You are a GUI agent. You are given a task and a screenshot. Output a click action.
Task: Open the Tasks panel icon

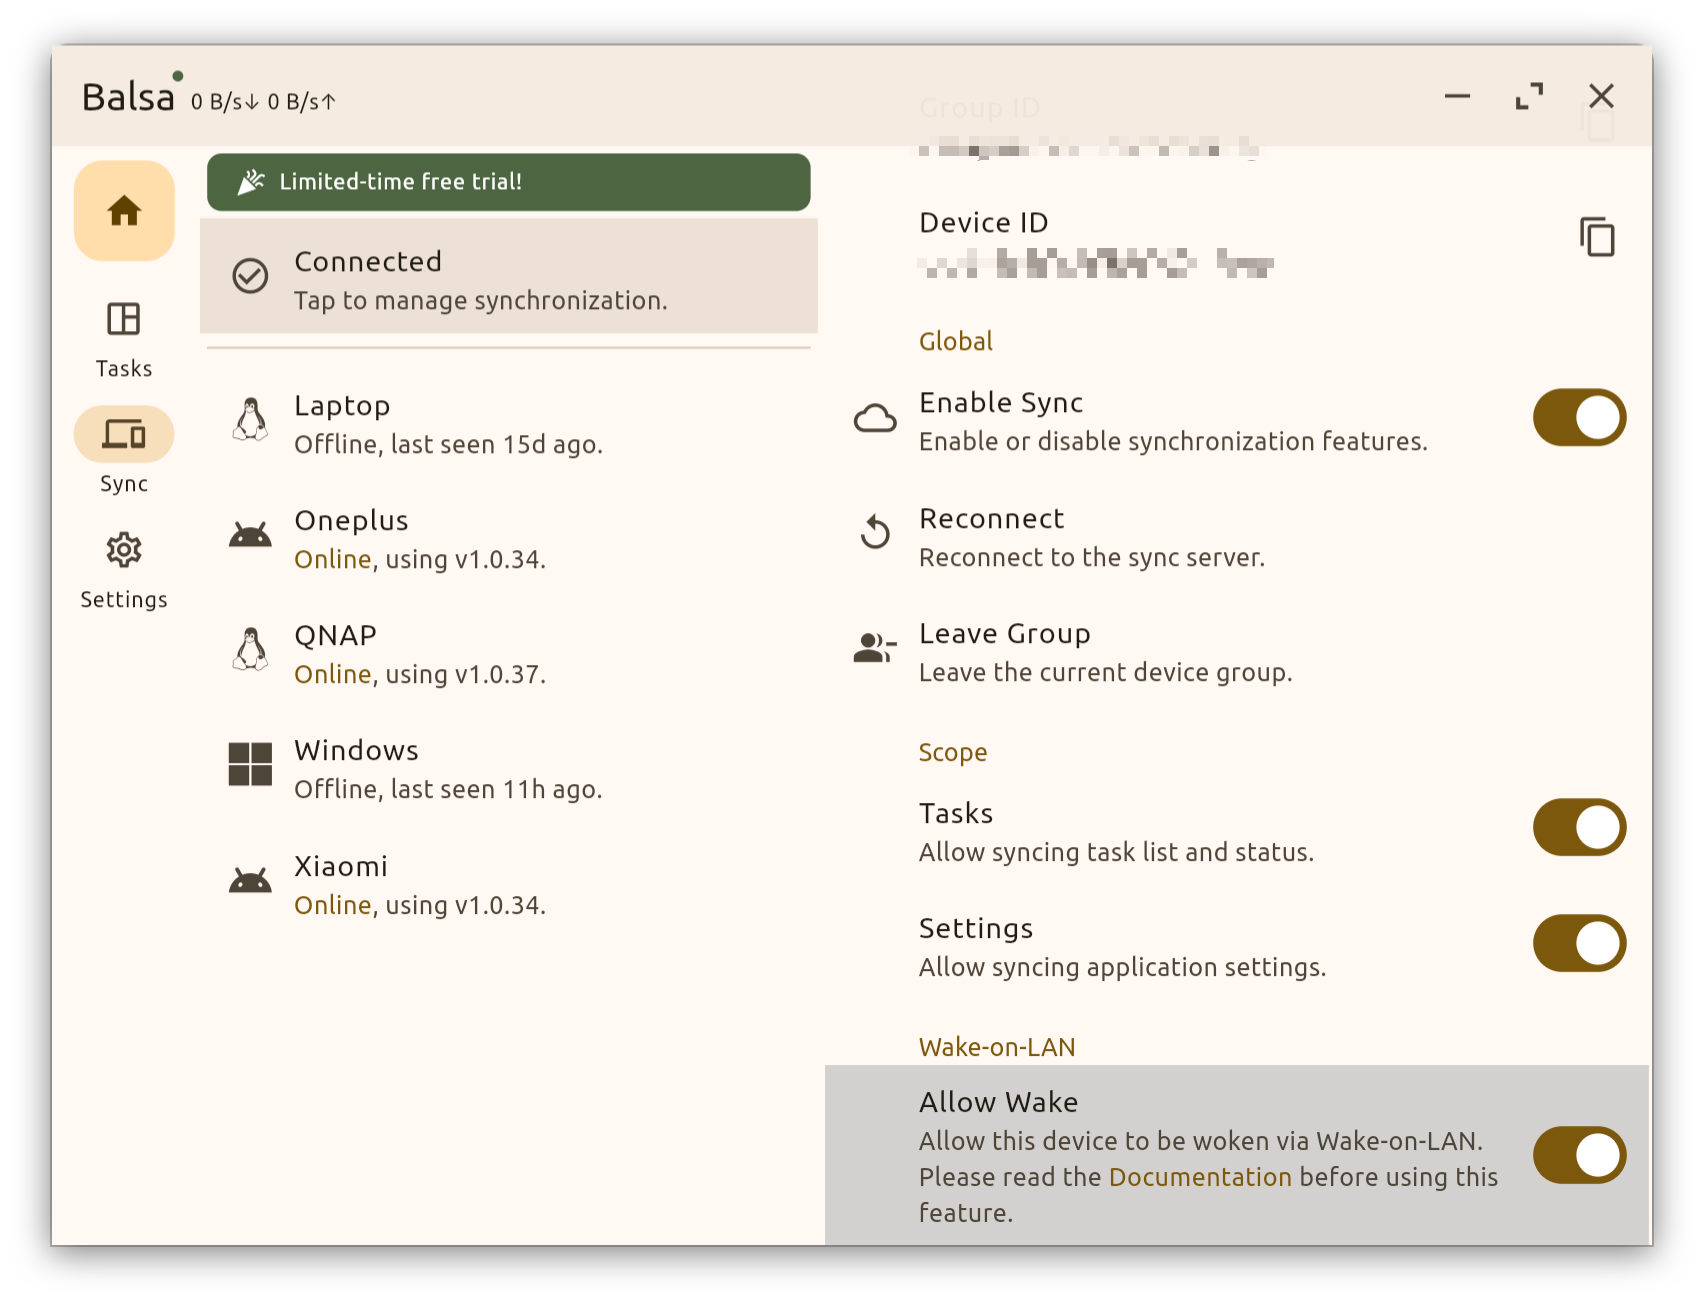click(124, 320)
